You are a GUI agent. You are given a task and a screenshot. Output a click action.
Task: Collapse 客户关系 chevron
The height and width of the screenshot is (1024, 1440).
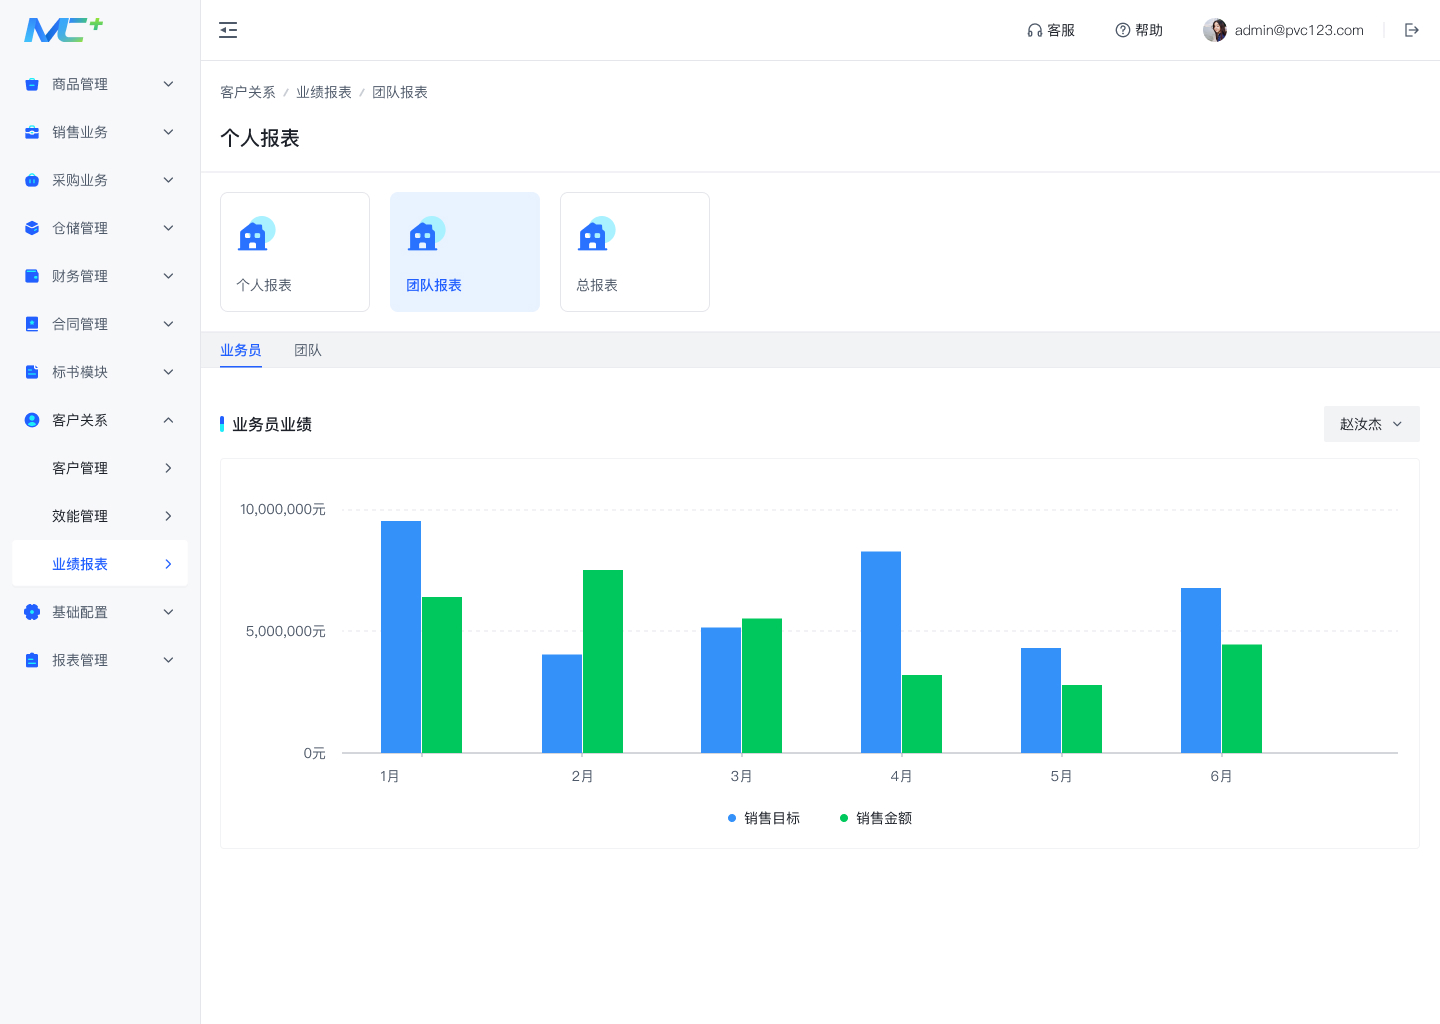pos(168,420)
